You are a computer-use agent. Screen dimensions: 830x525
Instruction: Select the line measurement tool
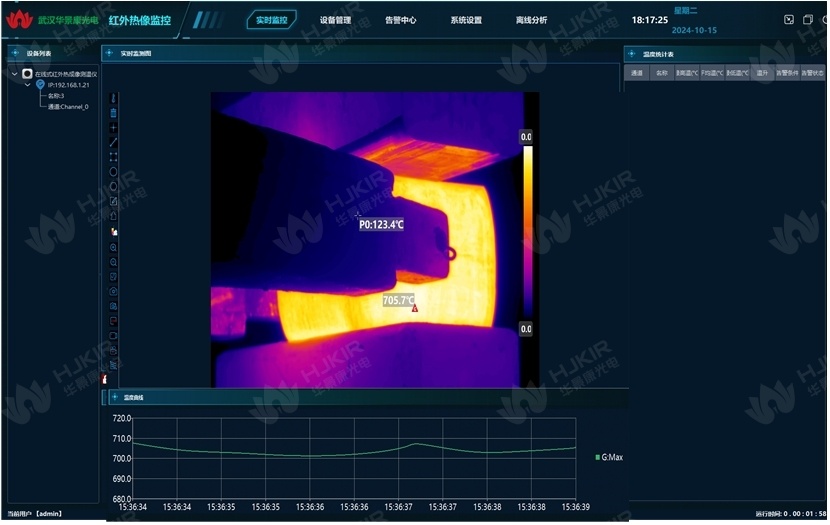click(x=113, y=142)
